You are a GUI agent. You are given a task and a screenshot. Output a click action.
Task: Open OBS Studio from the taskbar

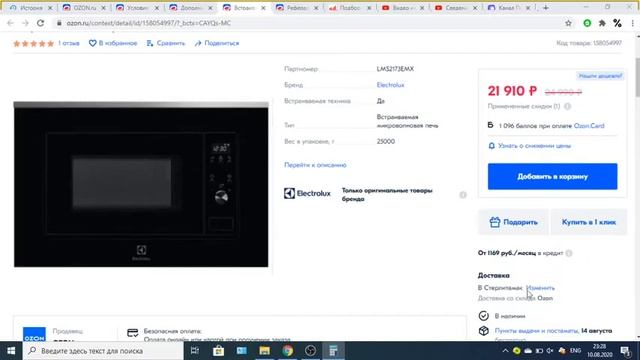(311, 351)
